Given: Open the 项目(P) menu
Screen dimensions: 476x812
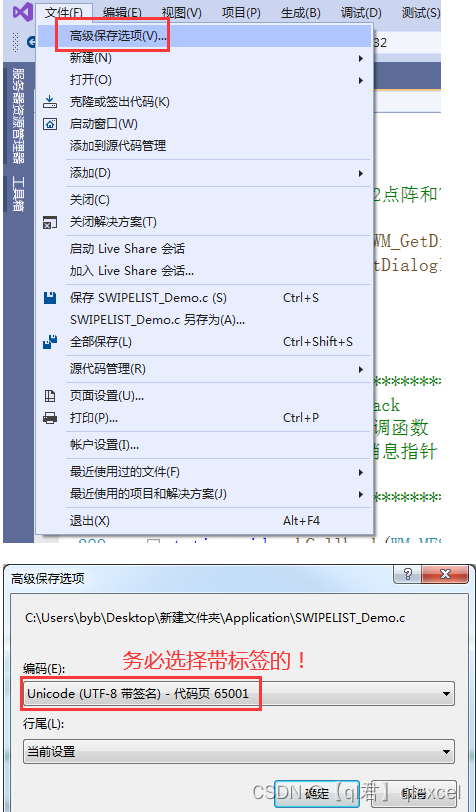Looking at the screenshot, I should pos(241,12).
